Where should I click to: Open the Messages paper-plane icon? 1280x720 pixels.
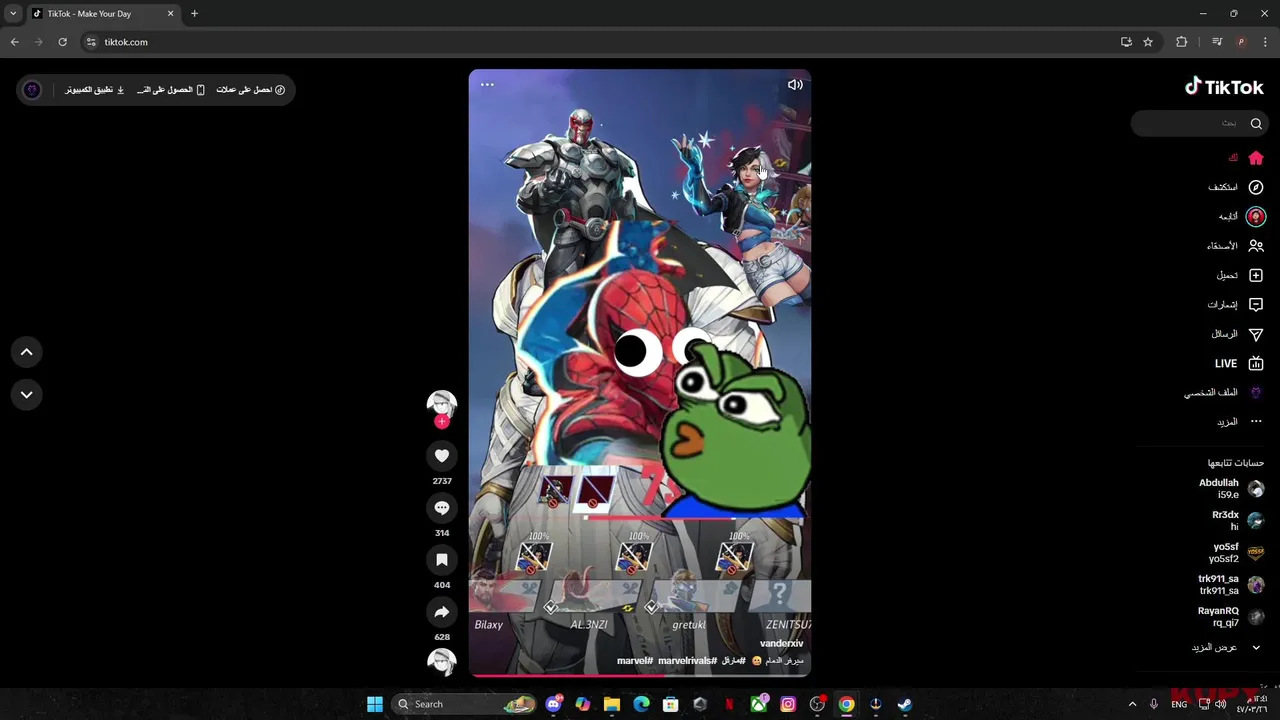coord(1256,334)
